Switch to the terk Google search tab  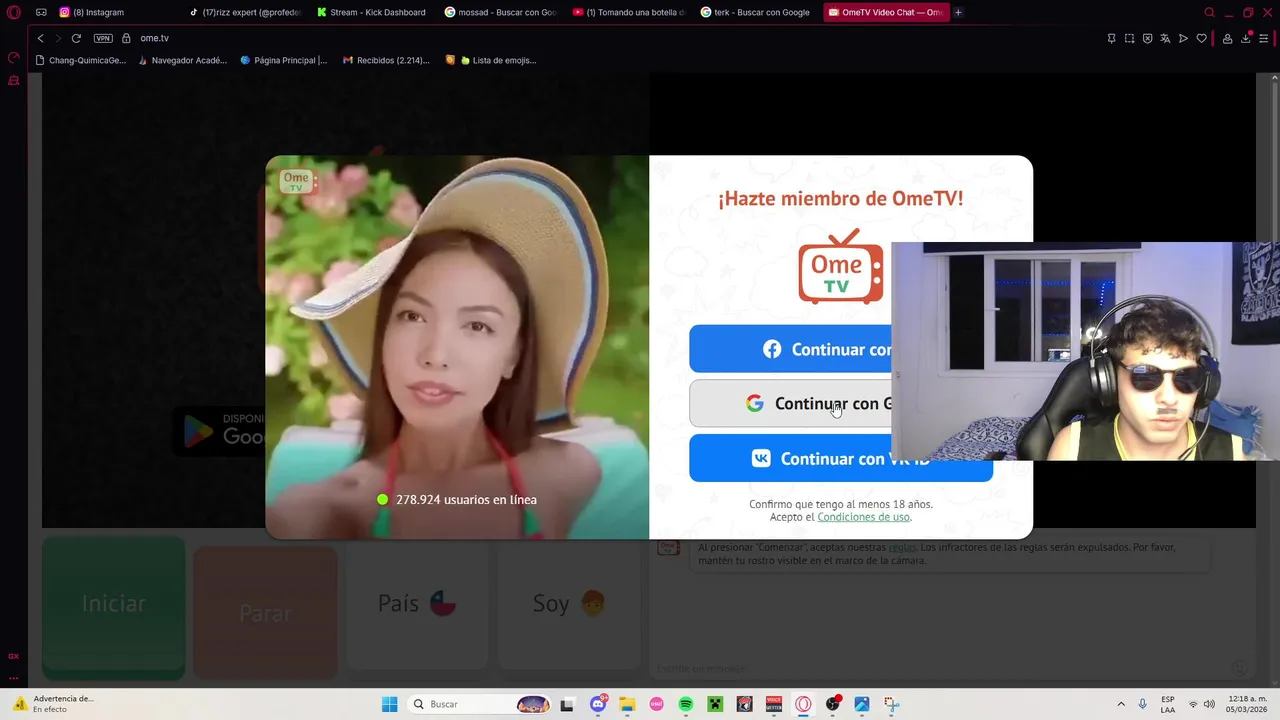click(x=758, y=12)
